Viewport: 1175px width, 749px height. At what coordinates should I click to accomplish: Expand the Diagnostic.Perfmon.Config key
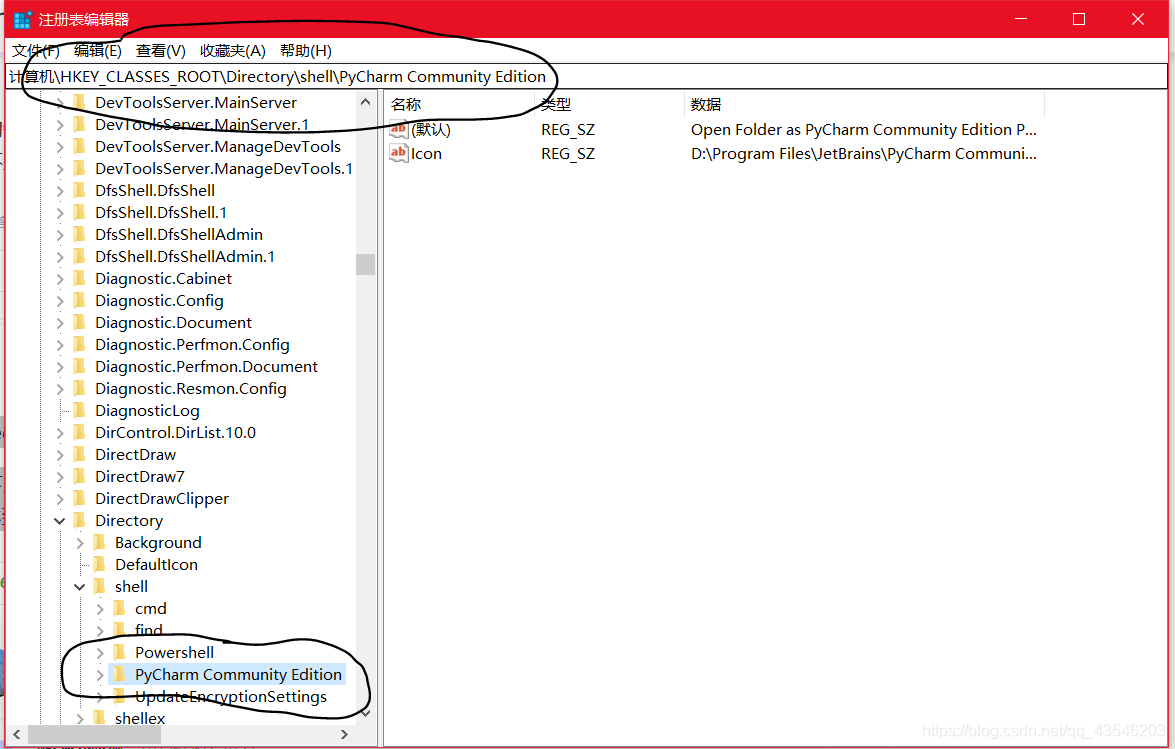click(60, 345)
